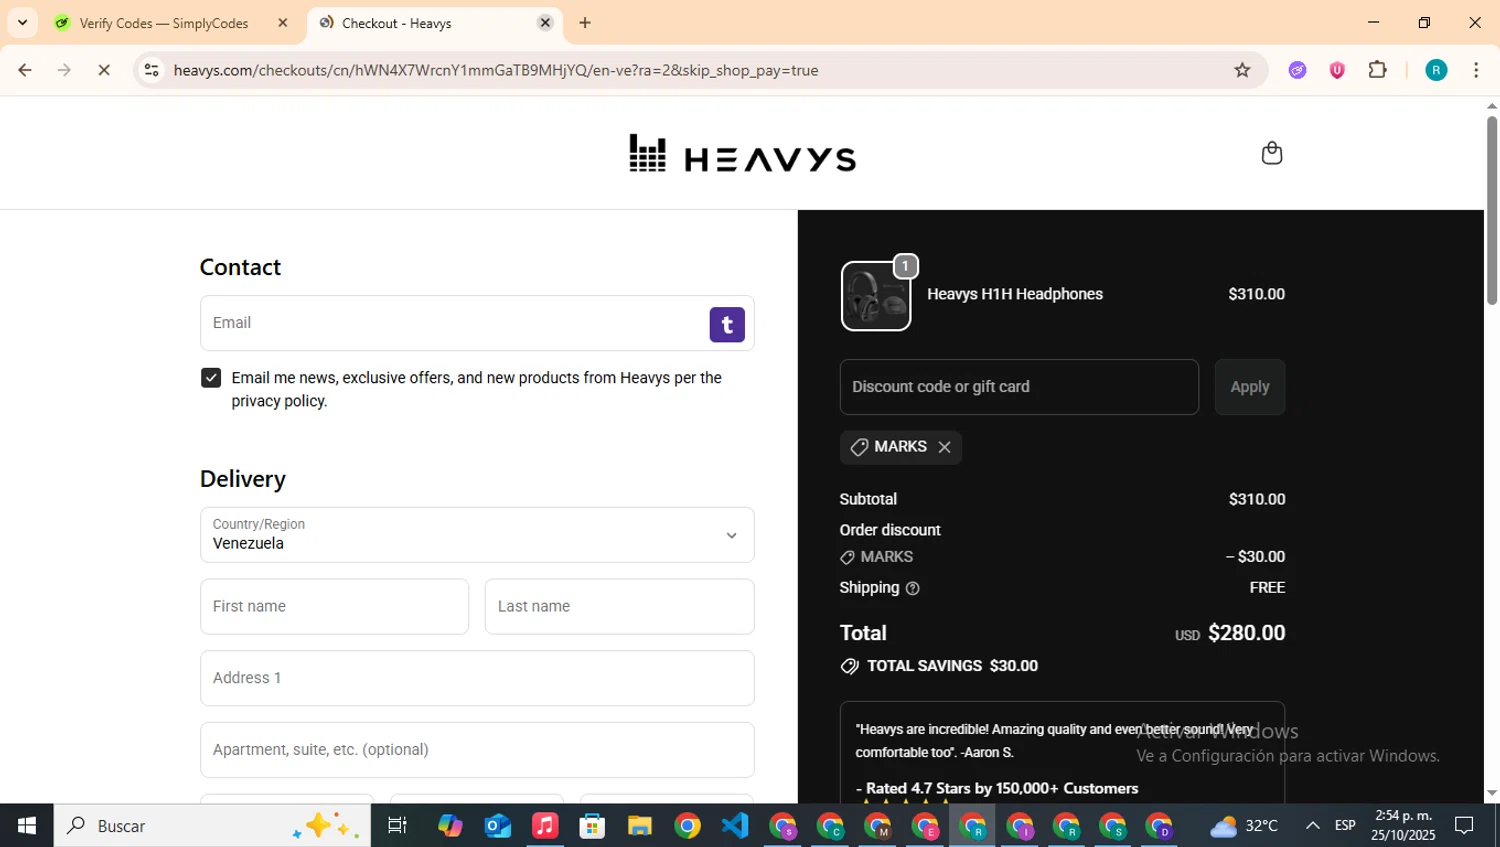The width and height of the screenshot is (1500, 847).
Task: Close the Checkout - Heavys tab
Action: (x=545, y=23)
